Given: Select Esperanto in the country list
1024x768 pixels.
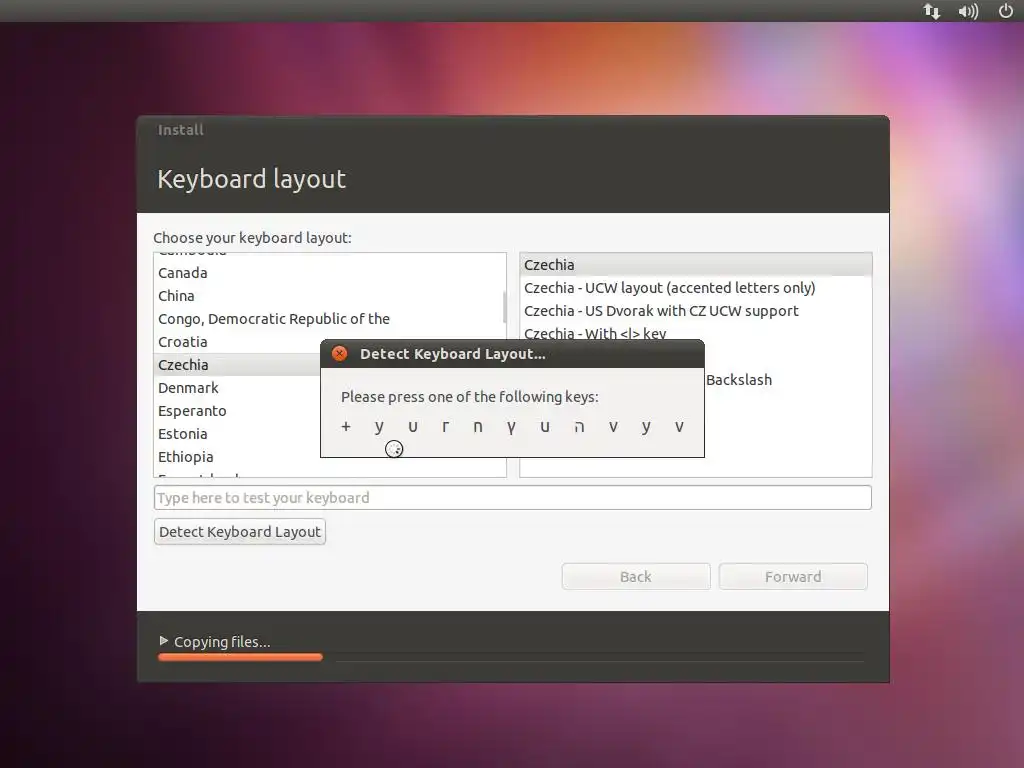Looking at the screenshot, I should (238, 411).
